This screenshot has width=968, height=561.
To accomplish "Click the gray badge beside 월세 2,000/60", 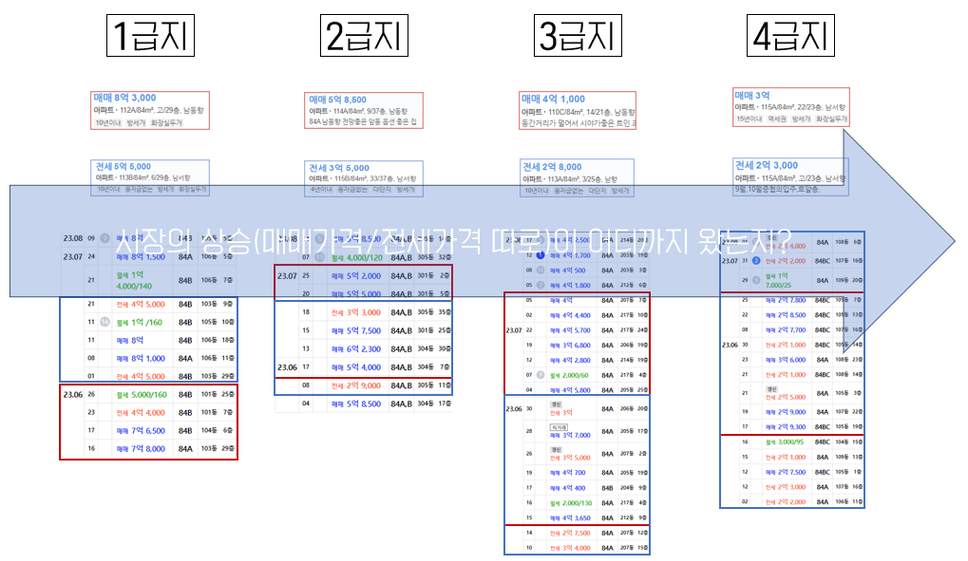I will [x=540, y=375].
